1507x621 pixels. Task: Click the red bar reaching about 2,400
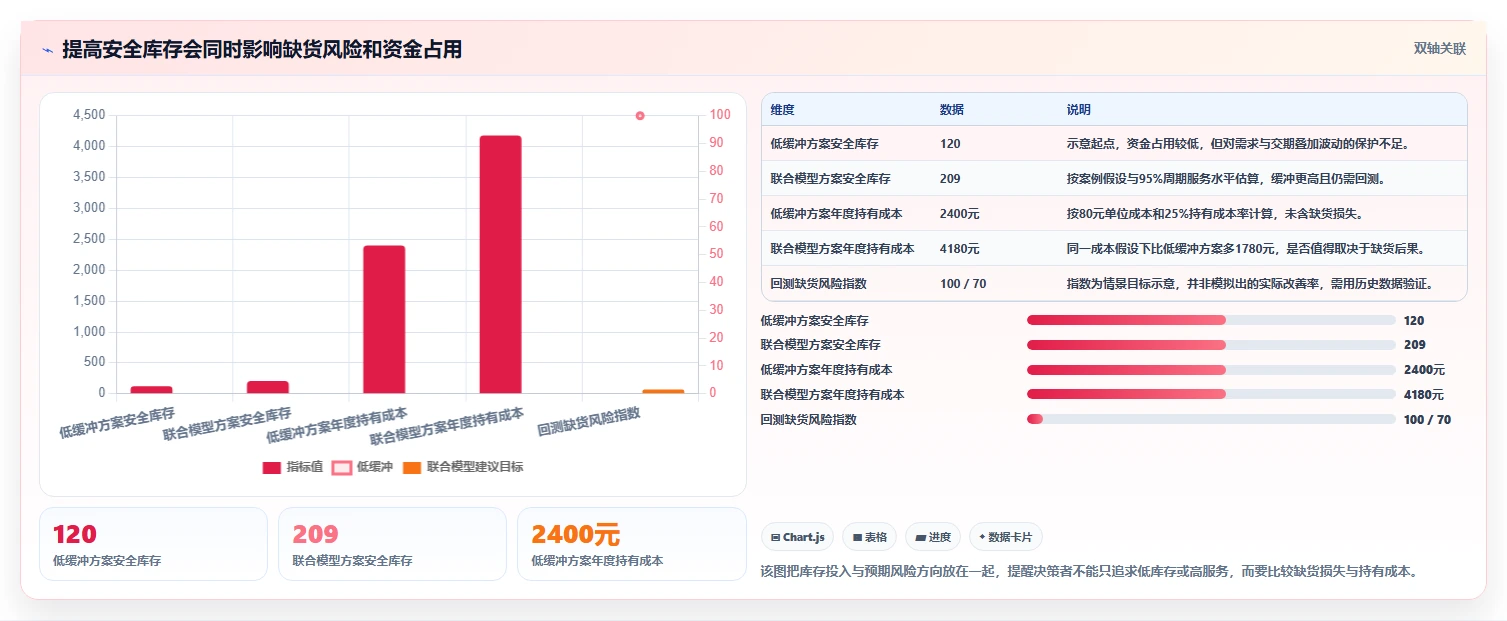tap(384, 319)
